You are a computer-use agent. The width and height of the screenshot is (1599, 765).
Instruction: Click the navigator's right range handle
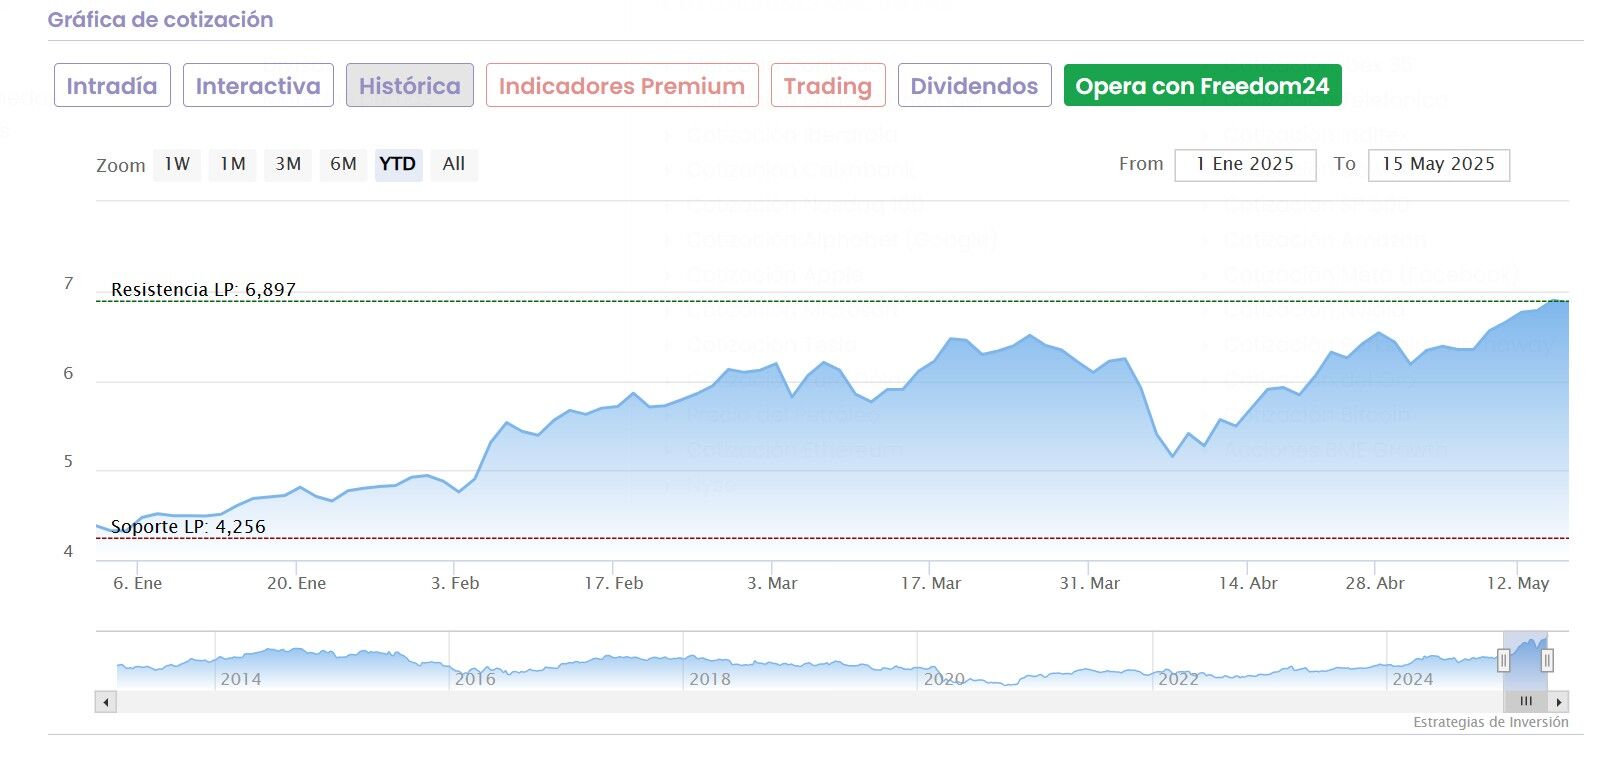(1547, 661)
